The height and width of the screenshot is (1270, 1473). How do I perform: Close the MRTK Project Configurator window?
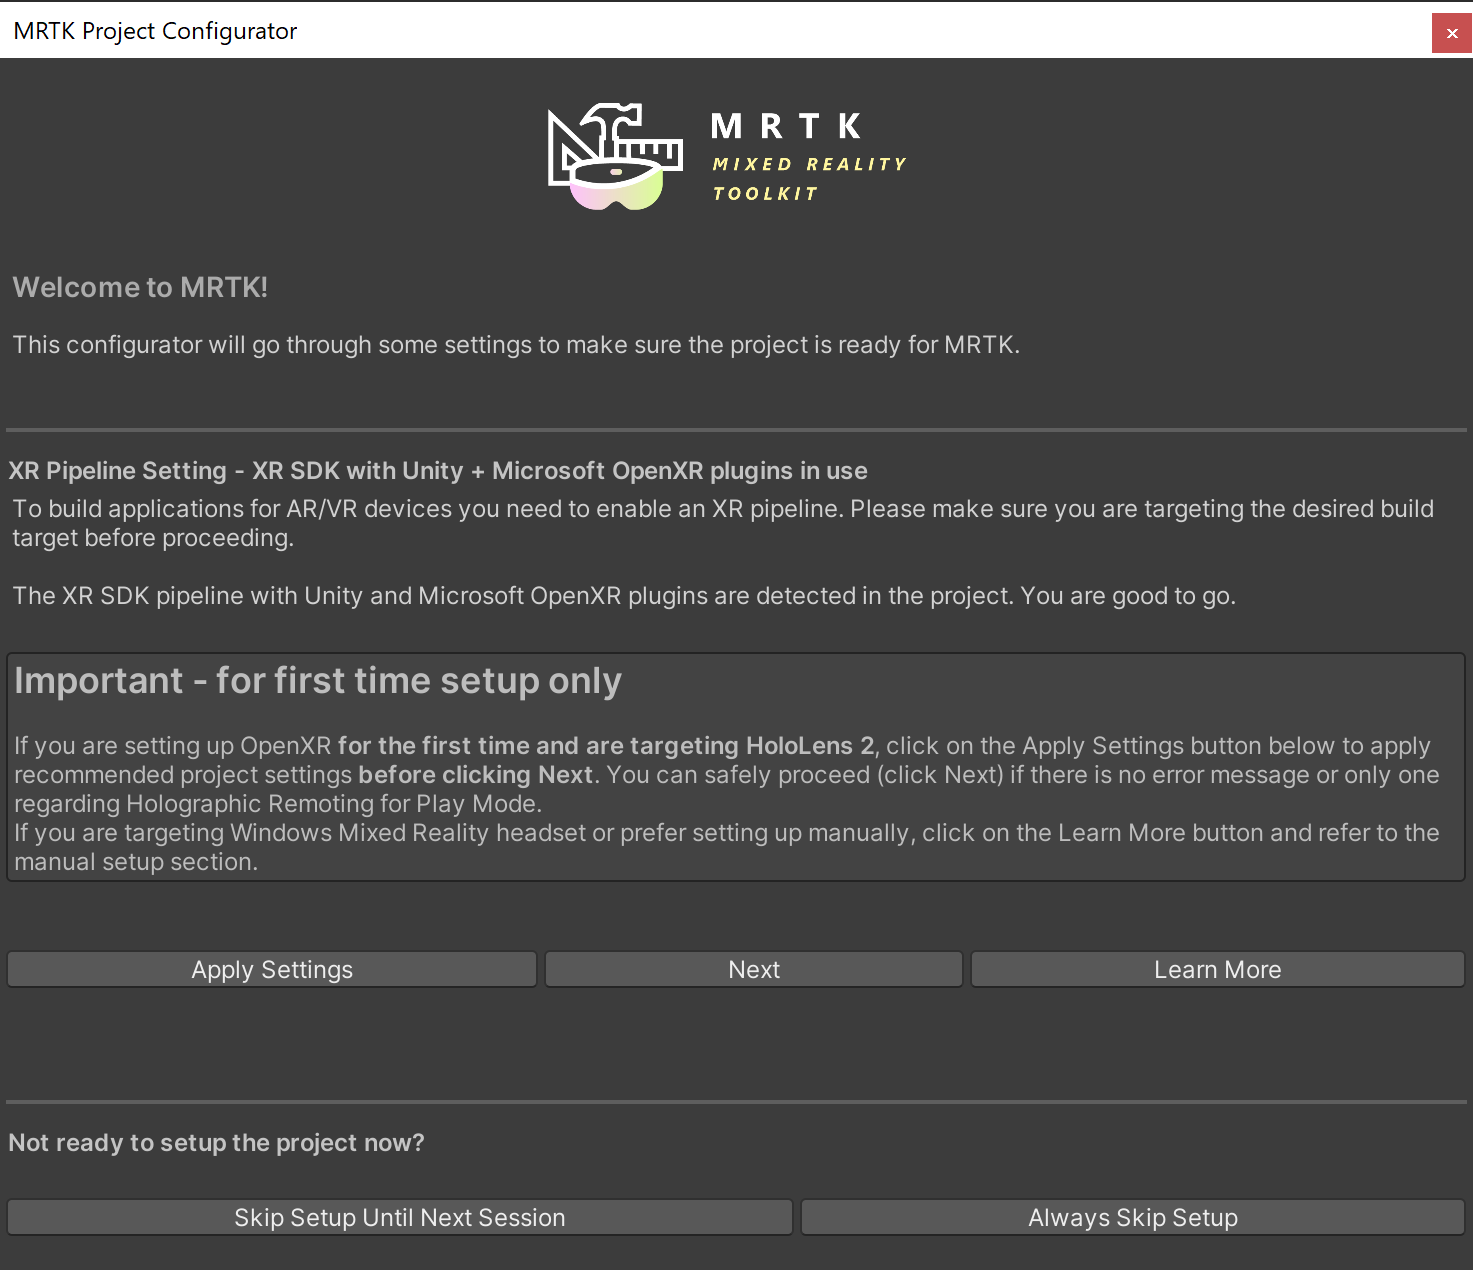(x=1452, y=33)
